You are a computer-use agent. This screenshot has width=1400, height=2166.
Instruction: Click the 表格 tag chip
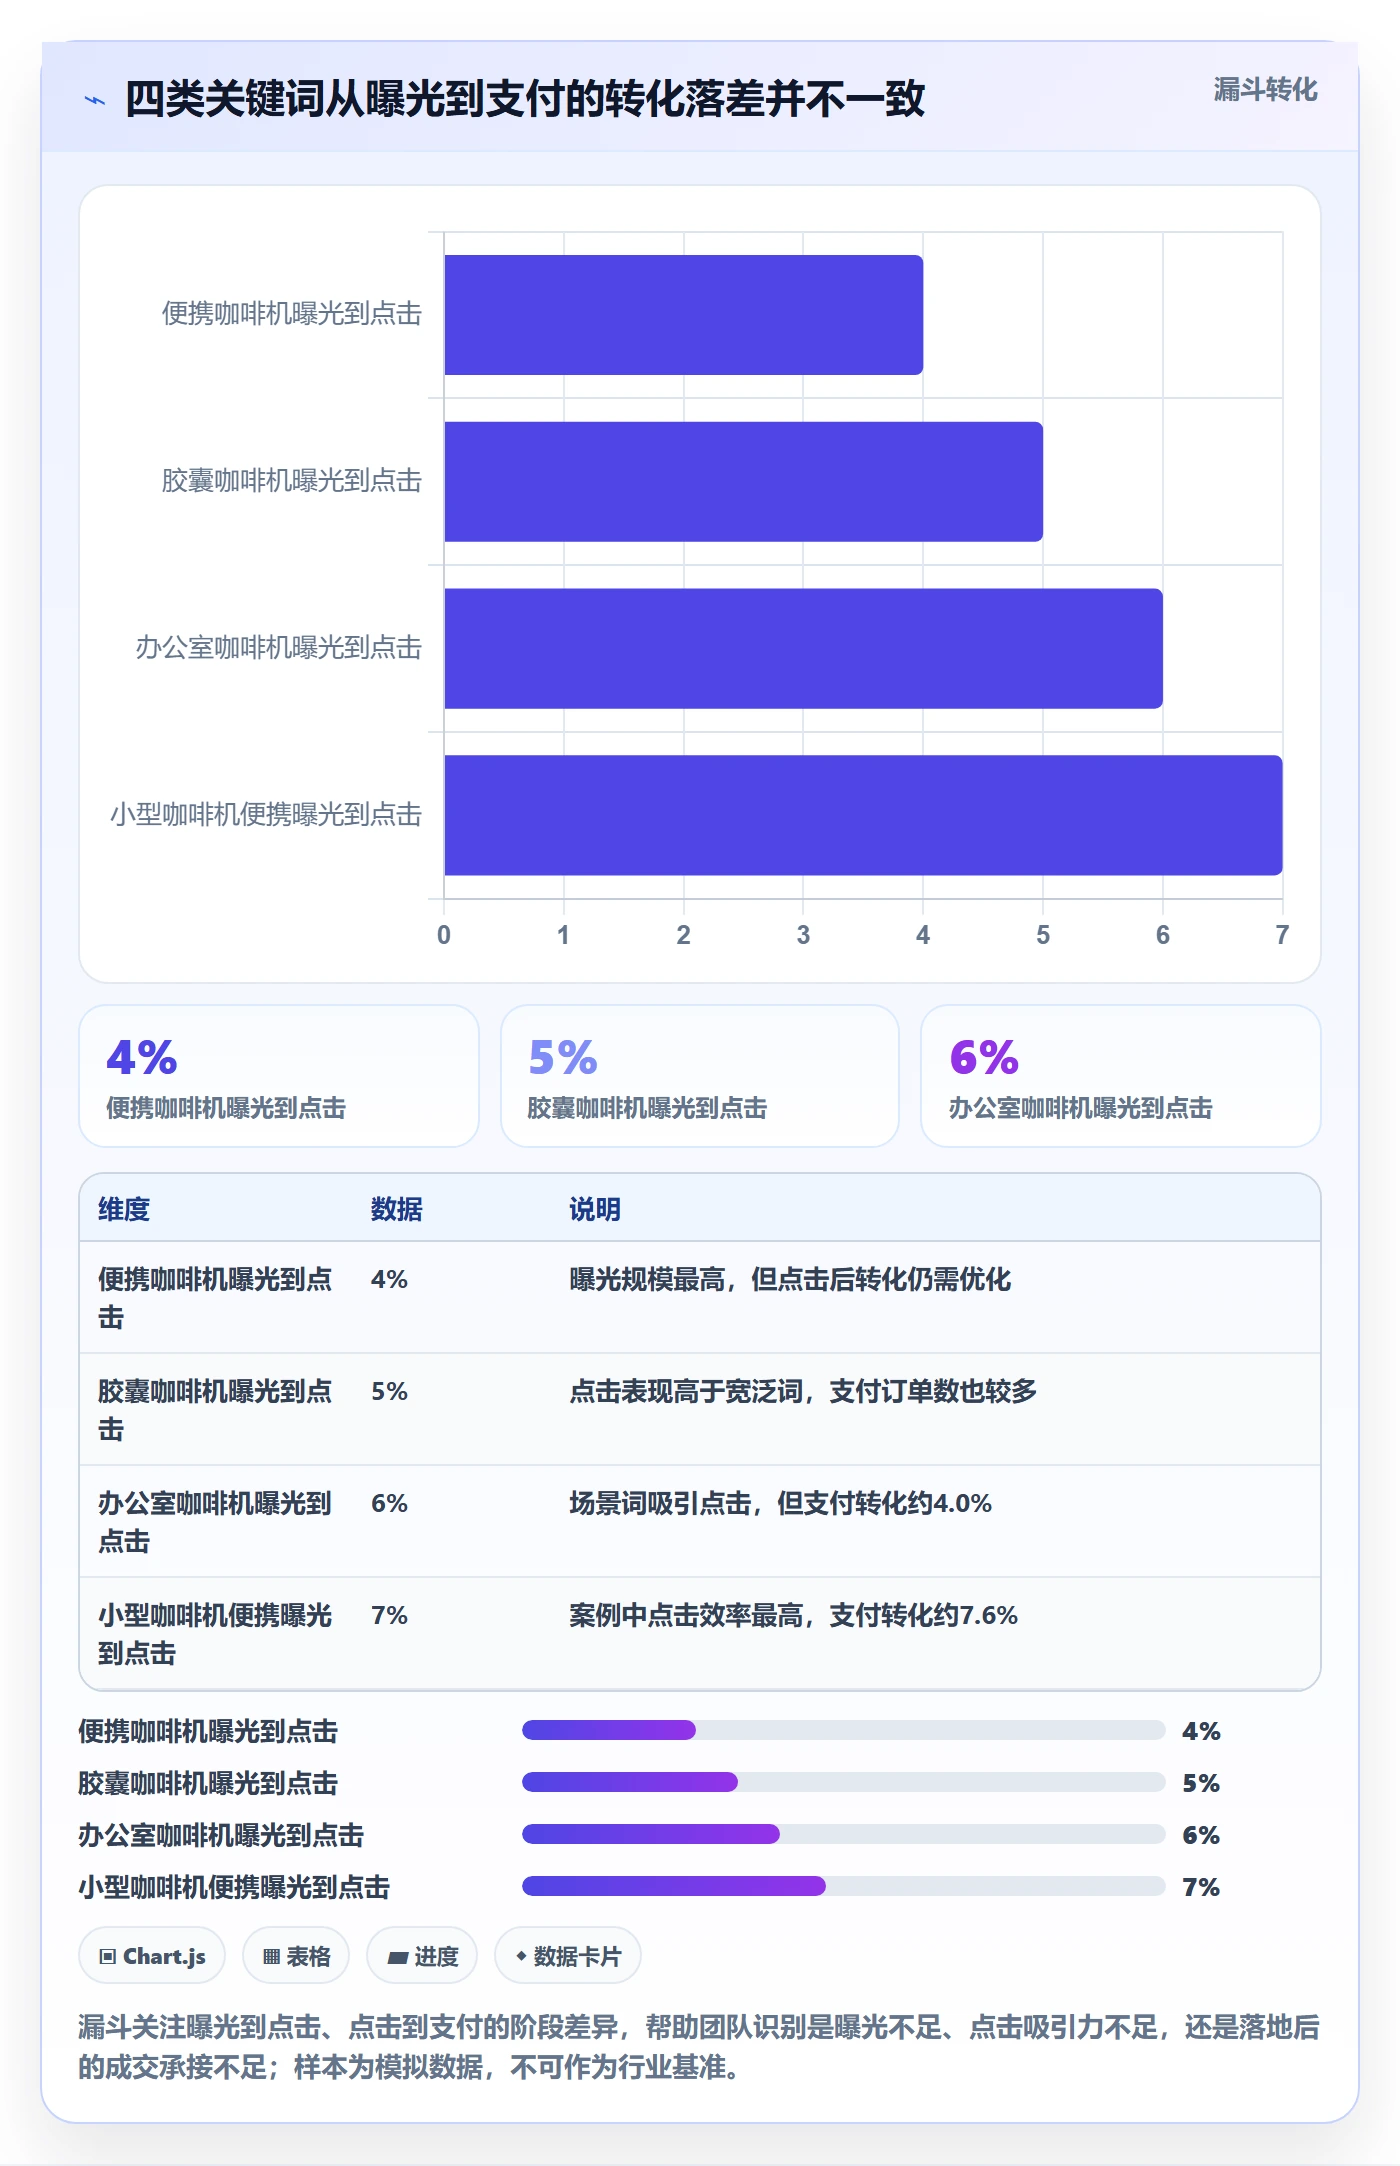pyautogui.click(x=296, y=1955)
